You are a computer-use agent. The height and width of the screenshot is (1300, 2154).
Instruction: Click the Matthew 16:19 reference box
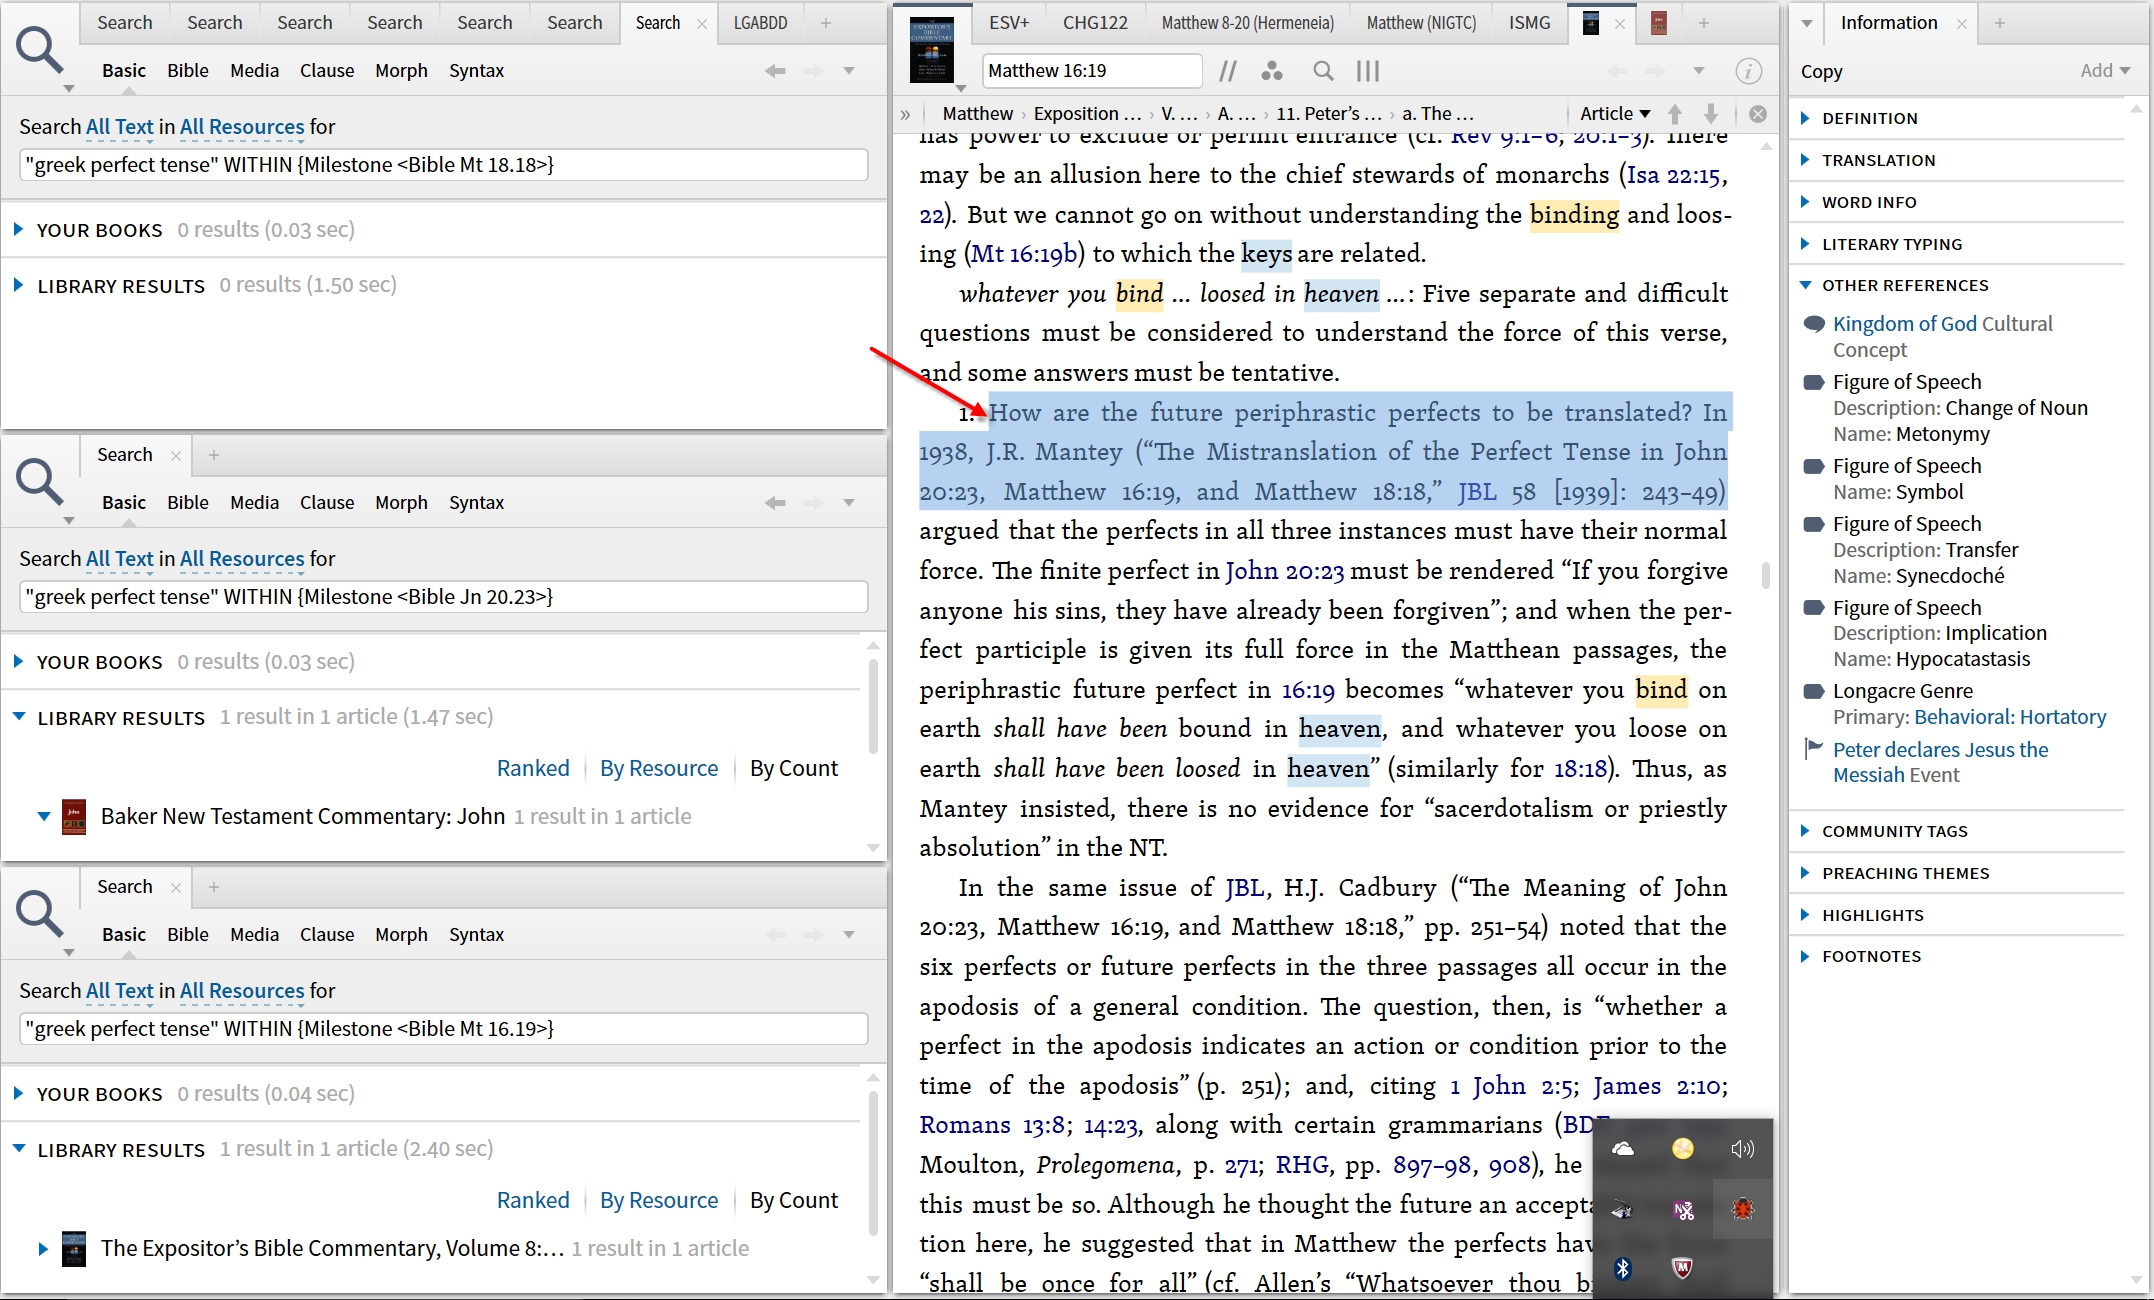1091,71
